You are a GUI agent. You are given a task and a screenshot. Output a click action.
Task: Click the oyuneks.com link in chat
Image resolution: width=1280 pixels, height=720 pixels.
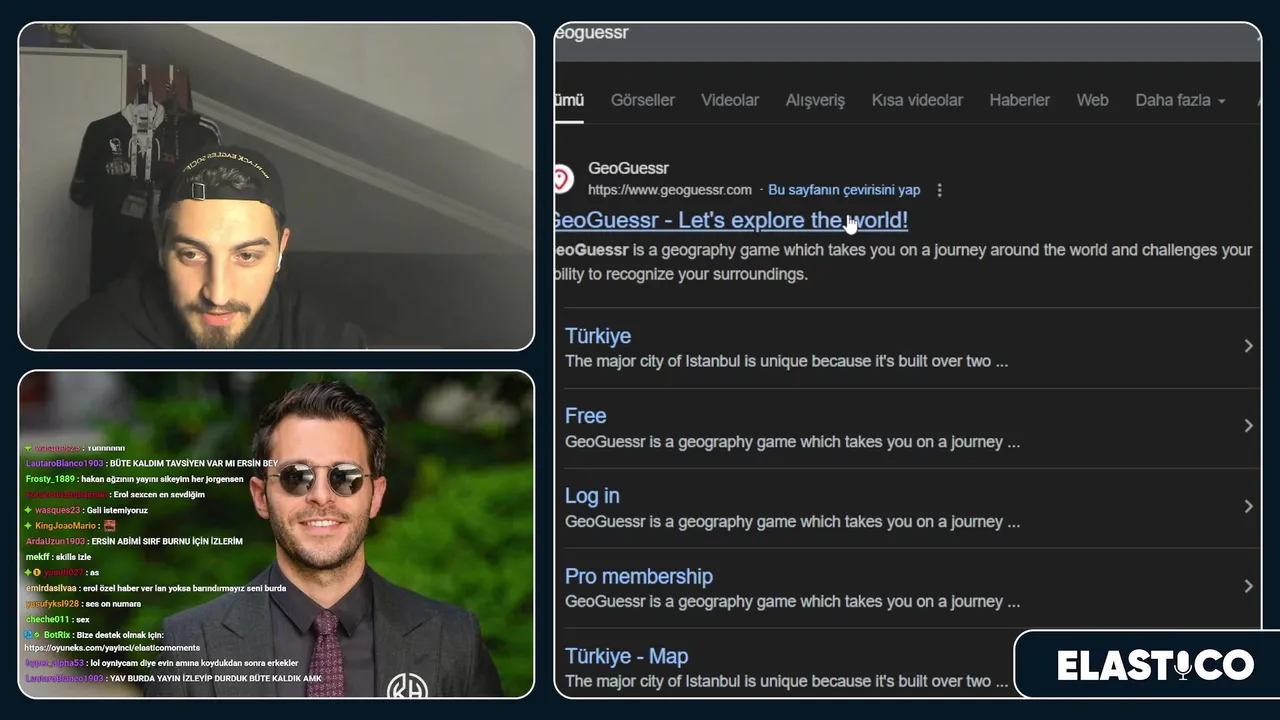pyautogui.click(x=112, y=648)
